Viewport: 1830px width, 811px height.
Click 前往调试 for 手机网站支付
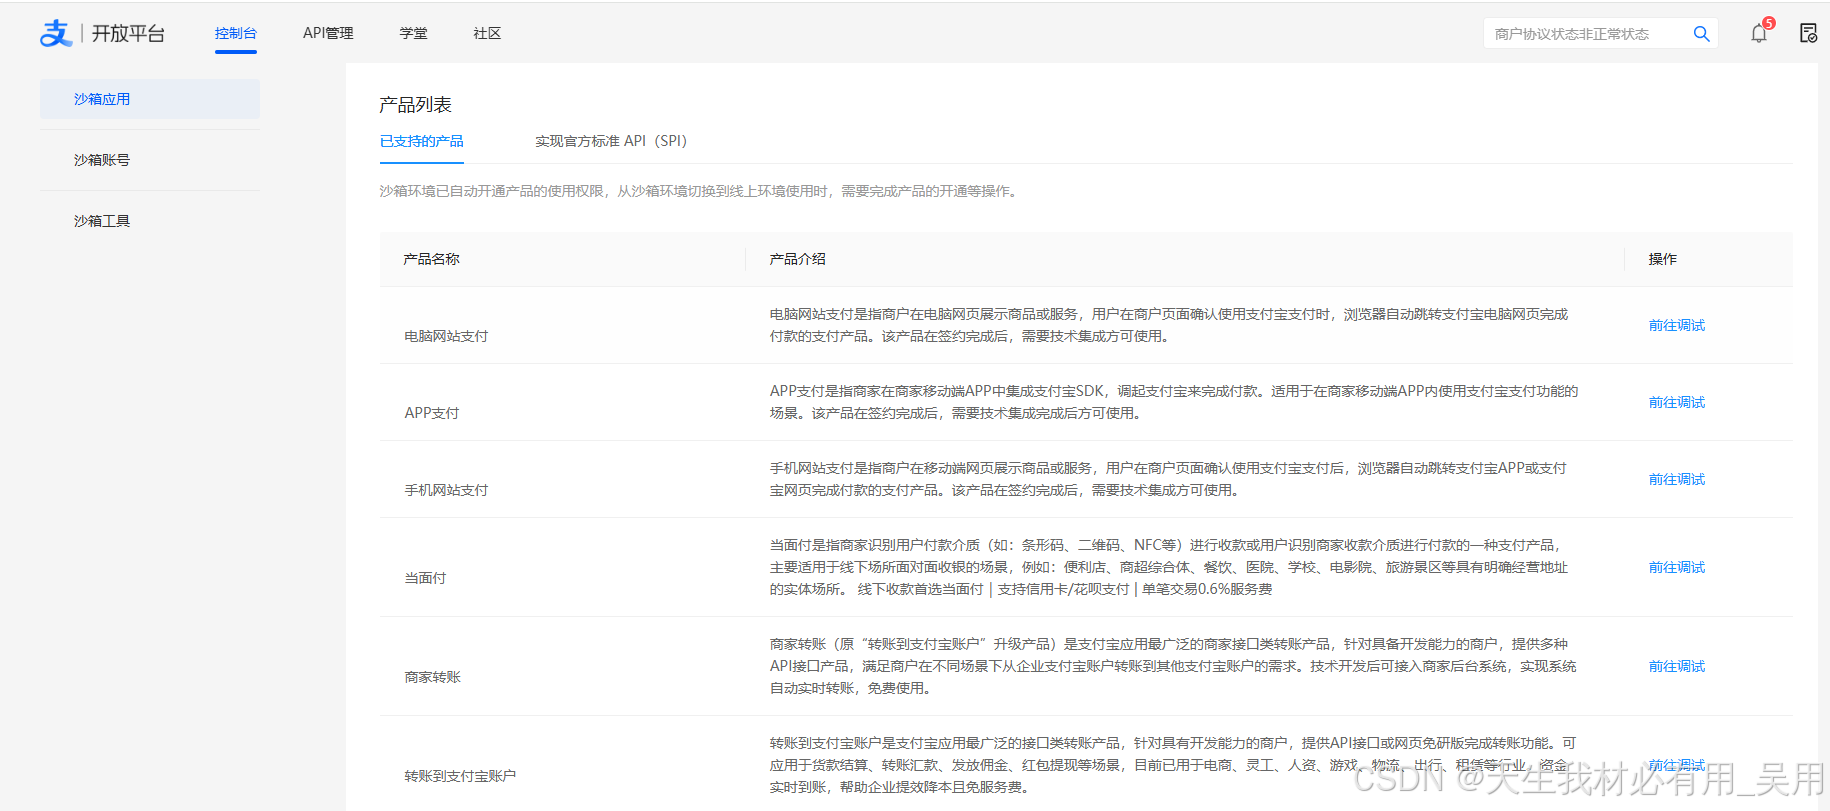pos(1677,479)
